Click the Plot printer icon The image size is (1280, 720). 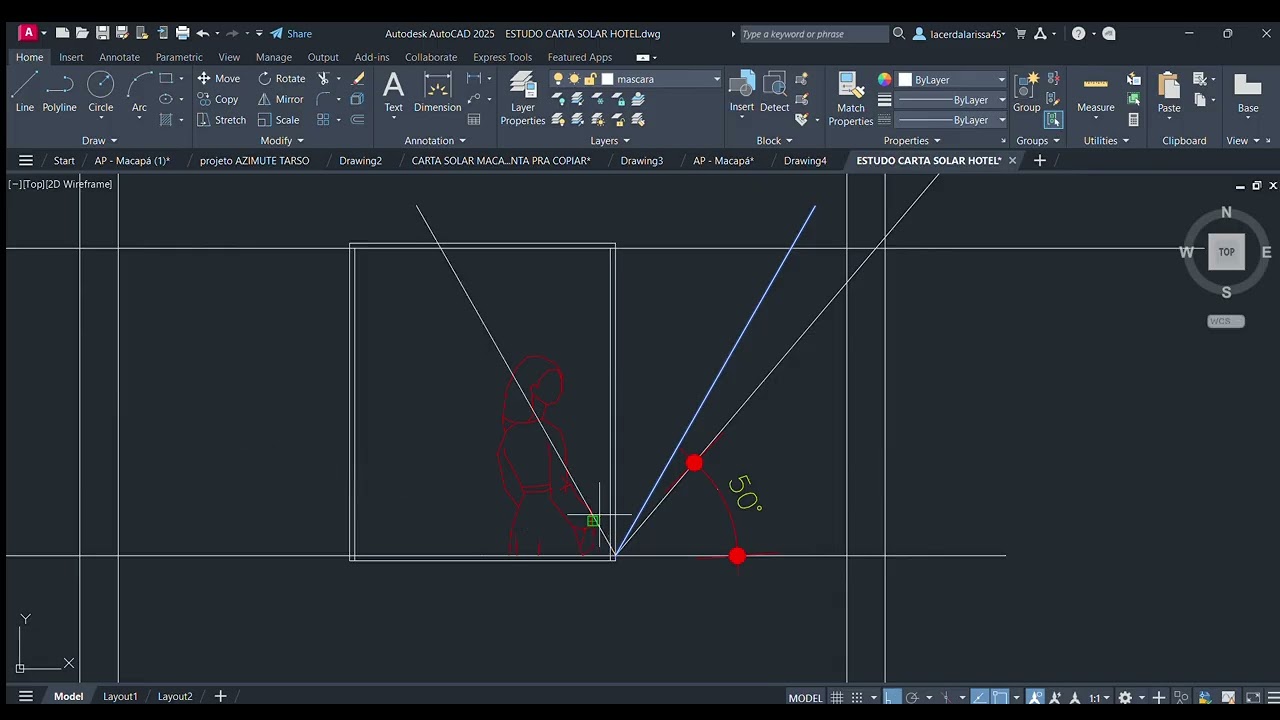tap(182, 33)
